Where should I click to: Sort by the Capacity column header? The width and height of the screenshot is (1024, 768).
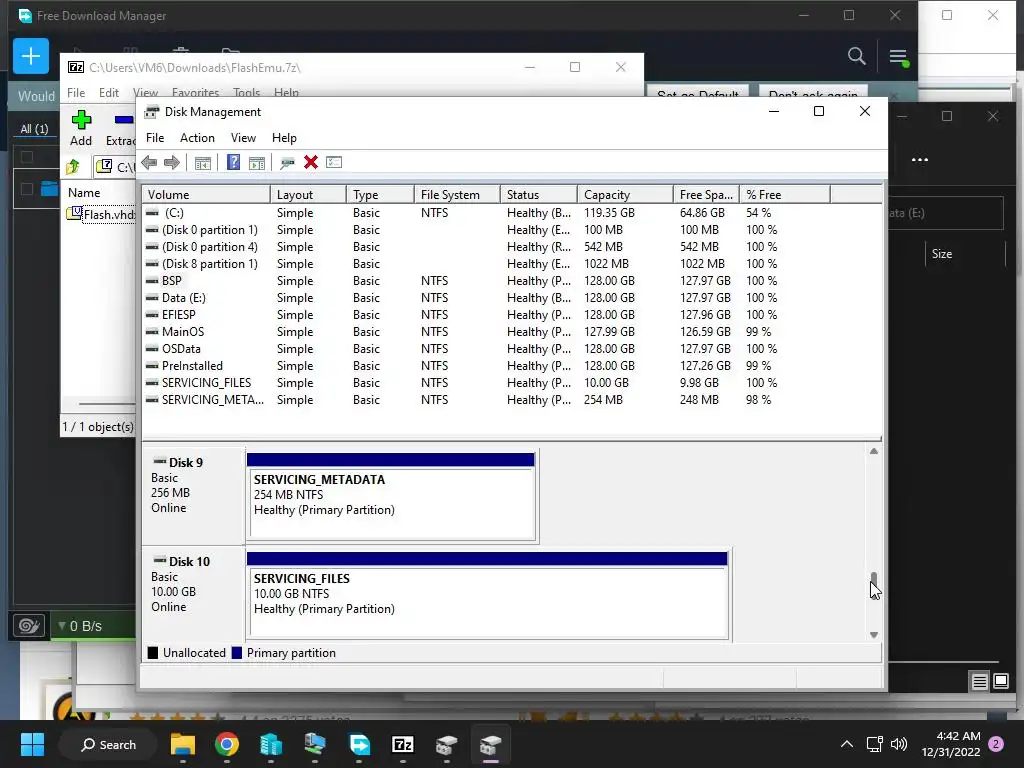[x=626, y=195]
